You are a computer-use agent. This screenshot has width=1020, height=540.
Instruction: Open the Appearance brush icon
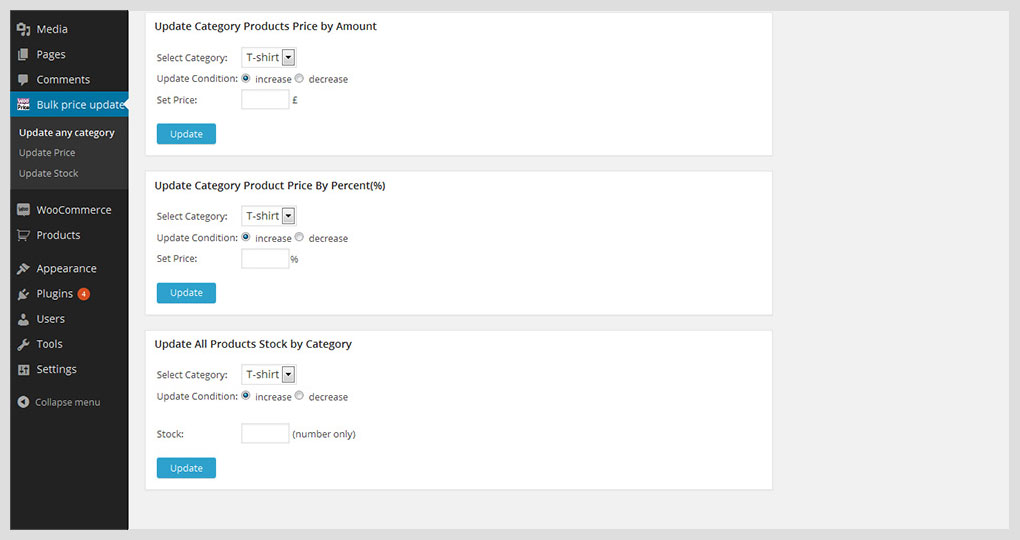23,268
